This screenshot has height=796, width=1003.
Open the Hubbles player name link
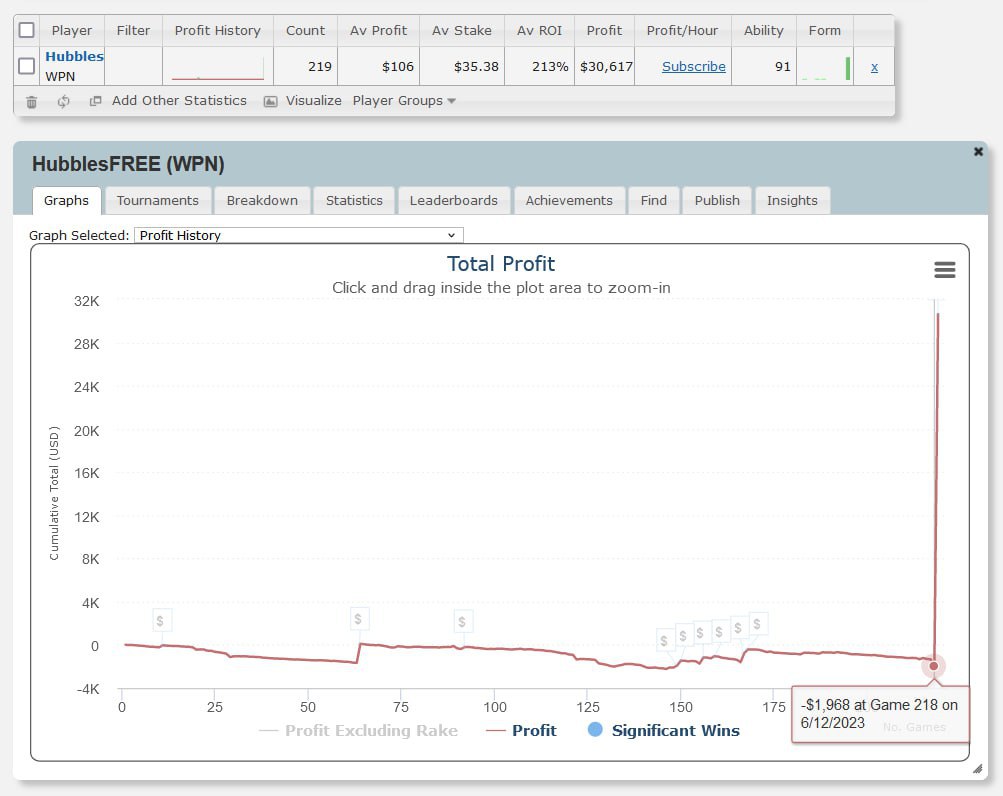[x=74, y=57]
